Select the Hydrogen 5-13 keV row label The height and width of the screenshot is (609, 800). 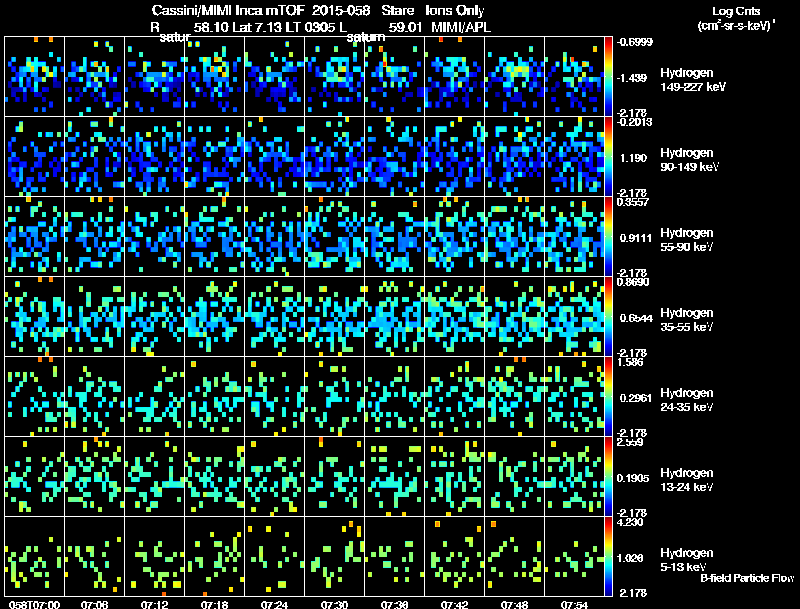(687, 560)
